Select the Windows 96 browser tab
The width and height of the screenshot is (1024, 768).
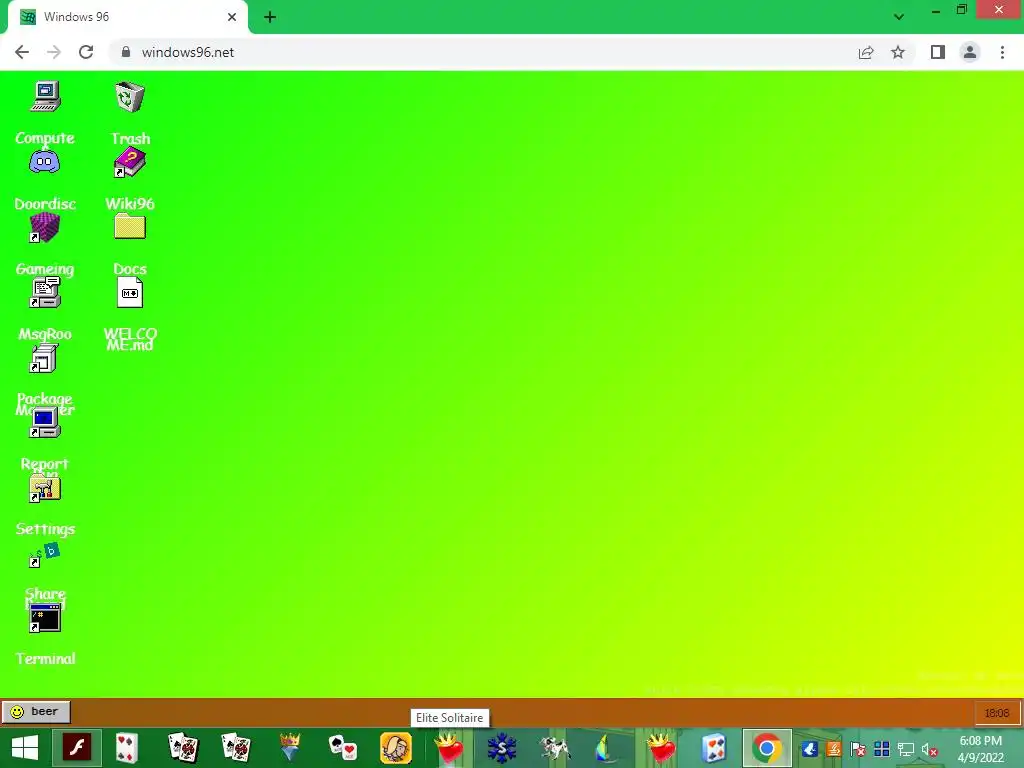(x=128, y=17)
